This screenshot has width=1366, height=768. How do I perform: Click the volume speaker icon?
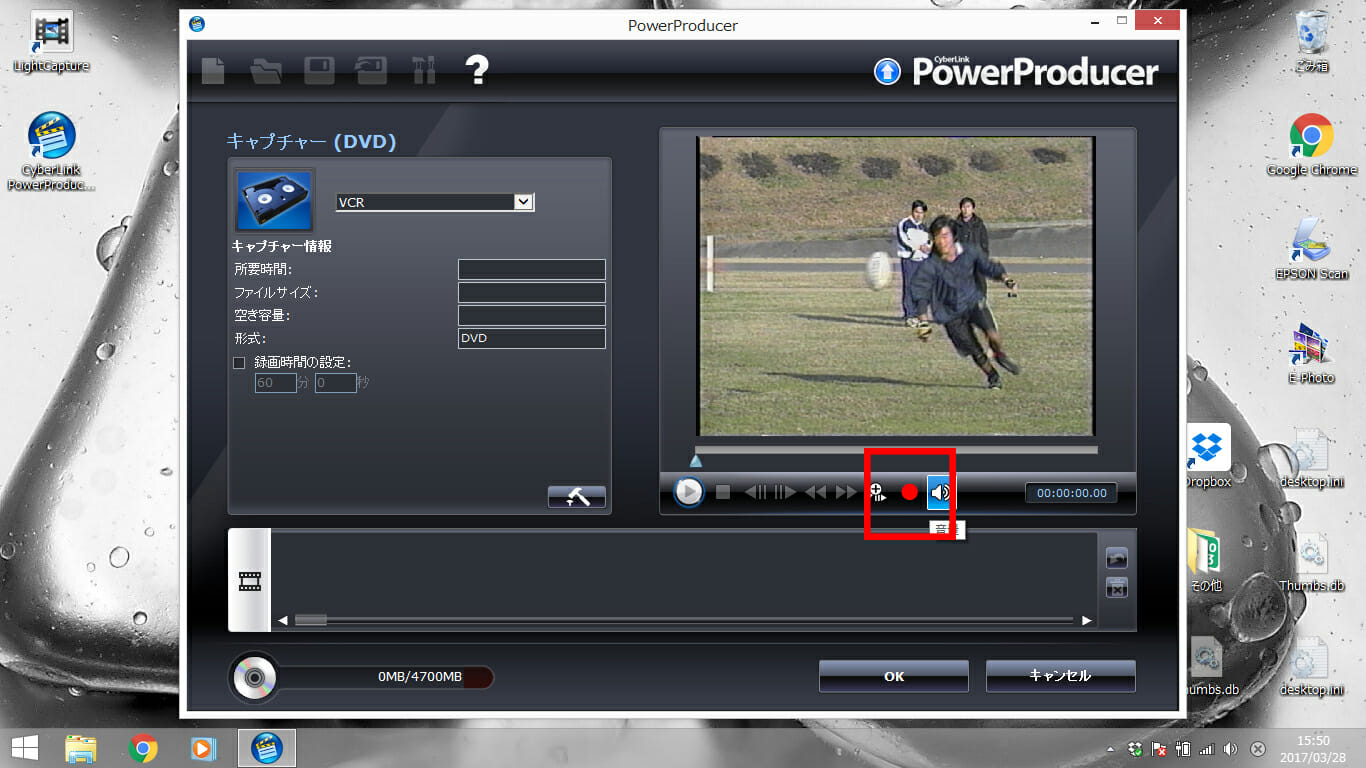click(940, 492)
